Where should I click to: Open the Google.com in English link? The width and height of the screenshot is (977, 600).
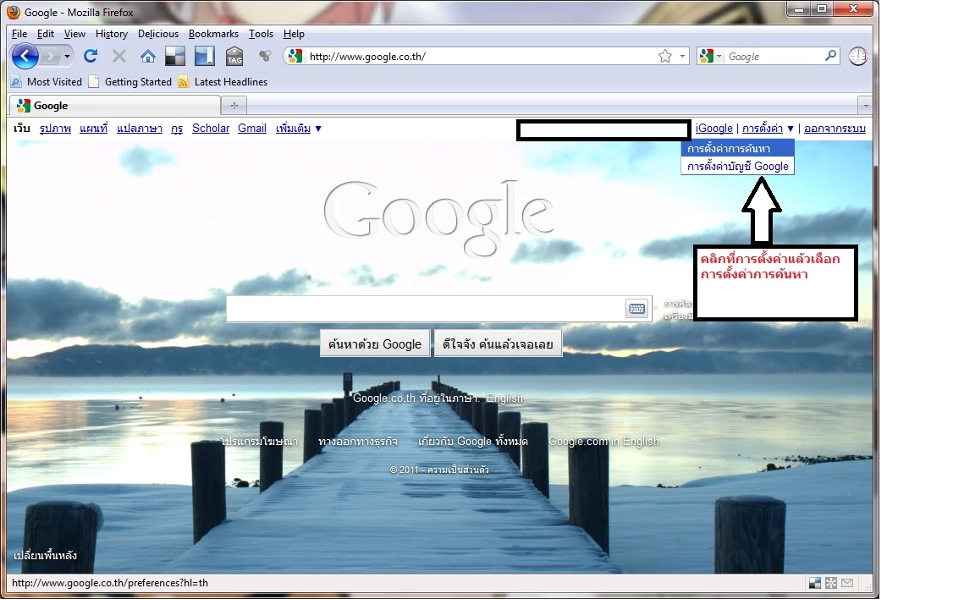point(604,441)
